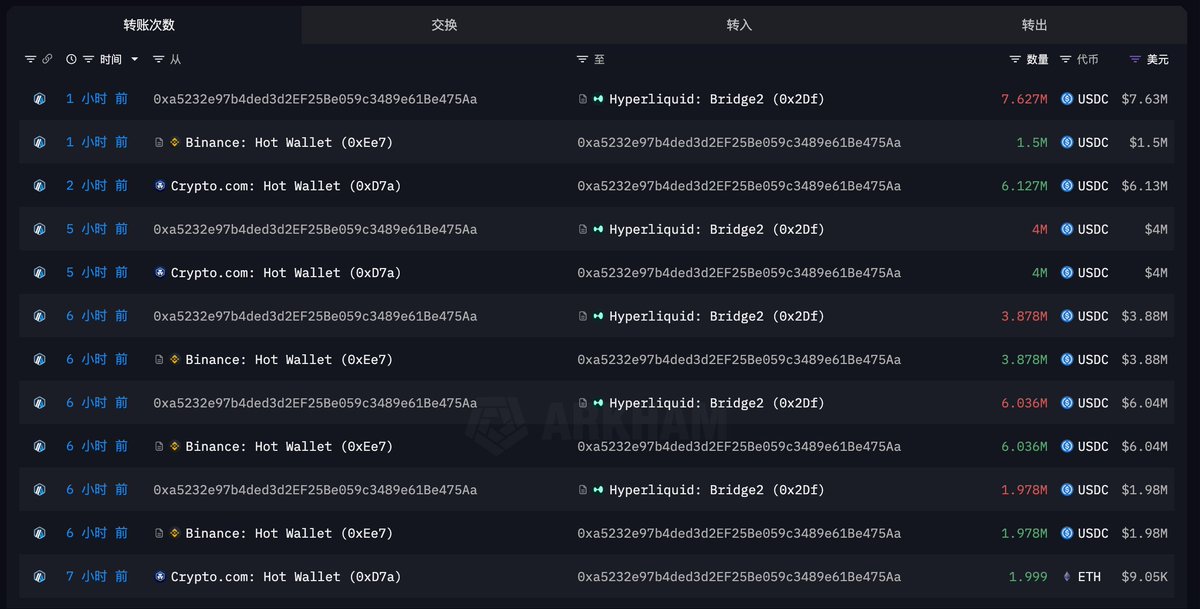
Task: Go to the 转出 tab
Action: click(1035, 25)
